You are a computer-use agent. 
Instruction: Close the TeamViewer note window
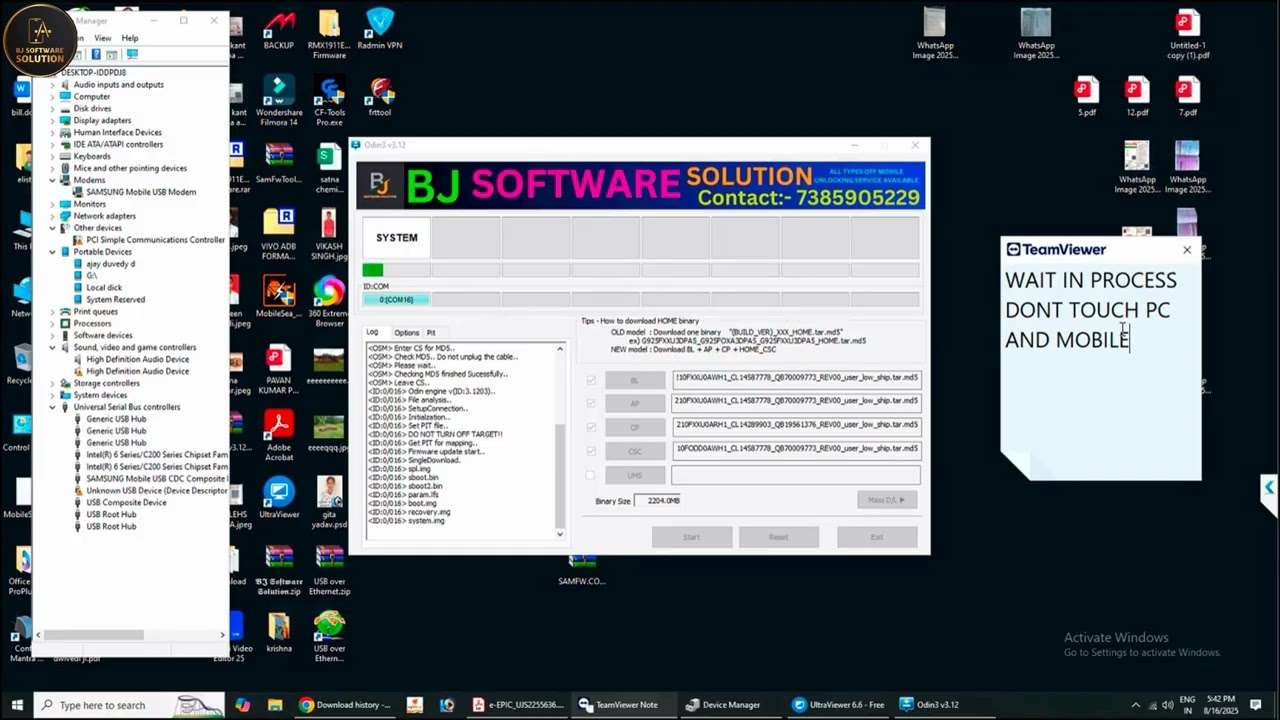(1187, 250)
